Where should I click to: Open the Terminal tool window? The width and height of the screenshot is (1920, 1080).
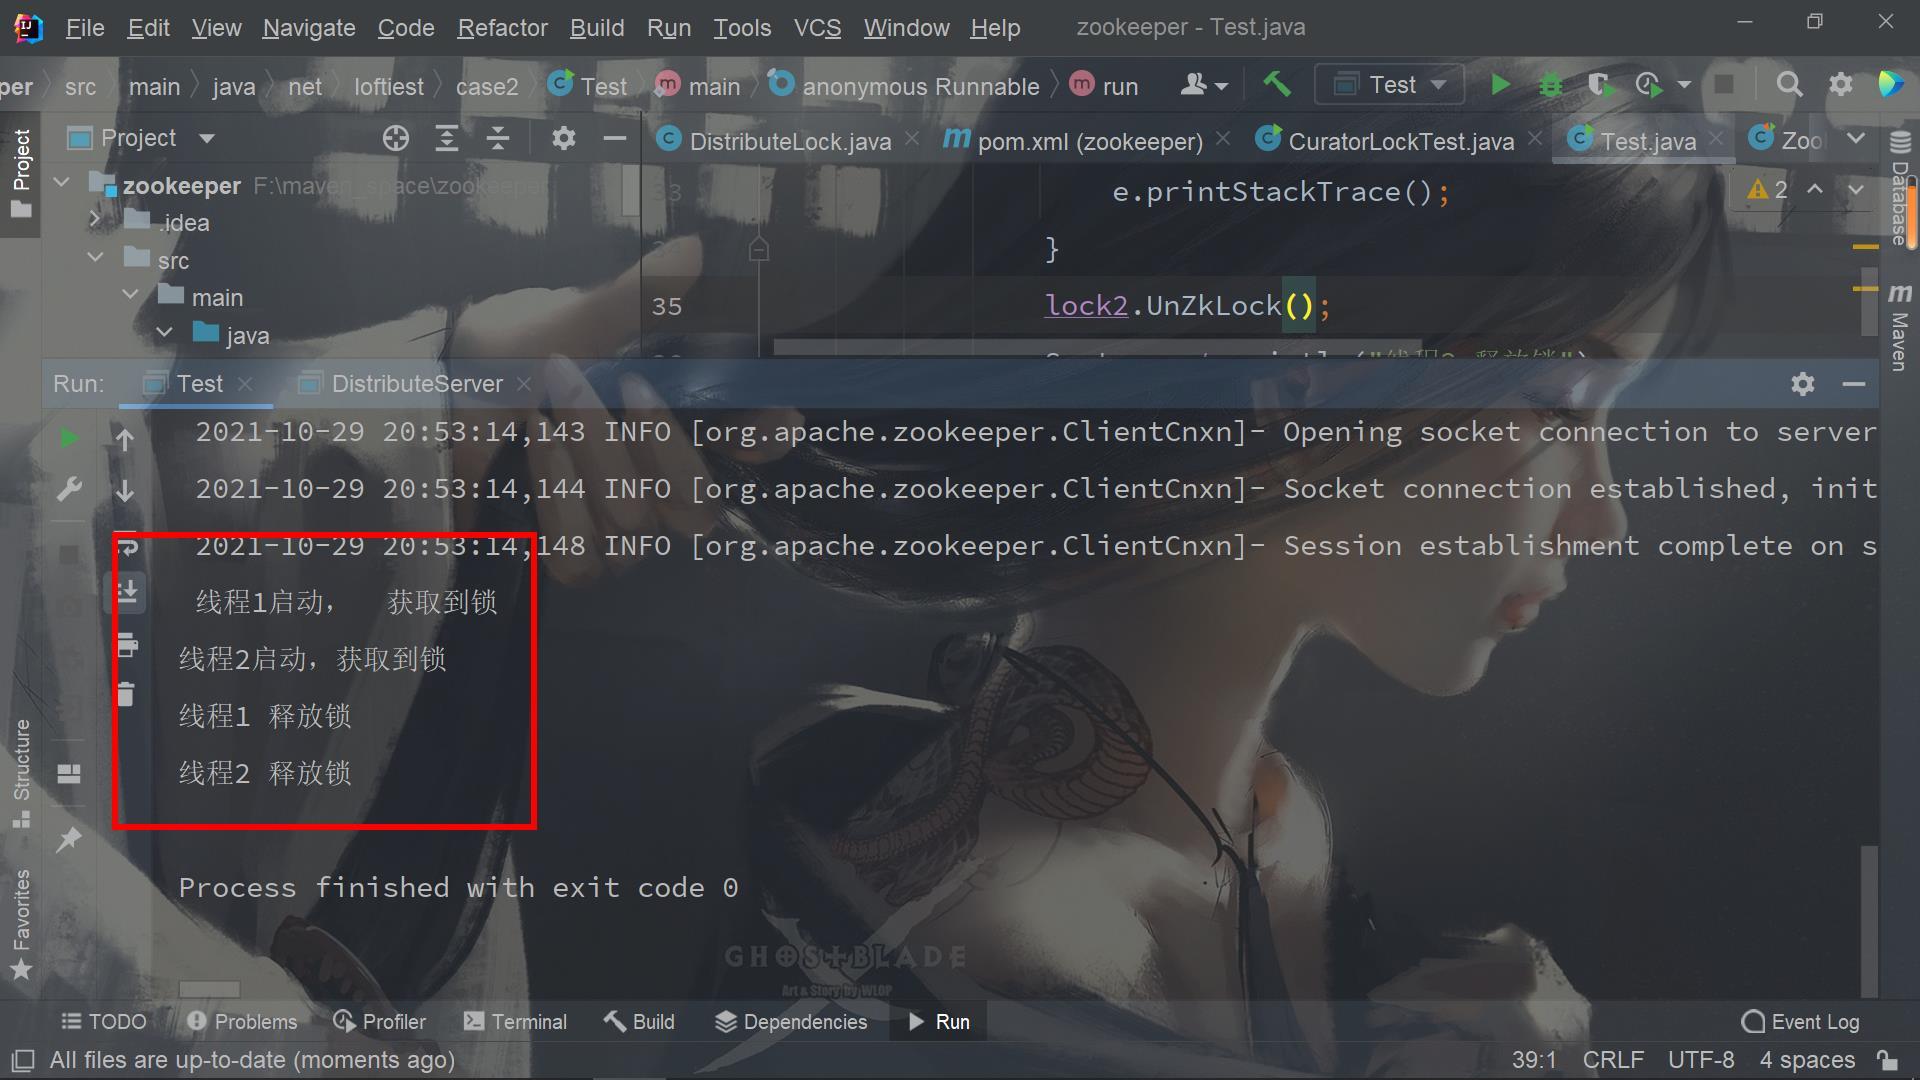tap(515, 1022)
